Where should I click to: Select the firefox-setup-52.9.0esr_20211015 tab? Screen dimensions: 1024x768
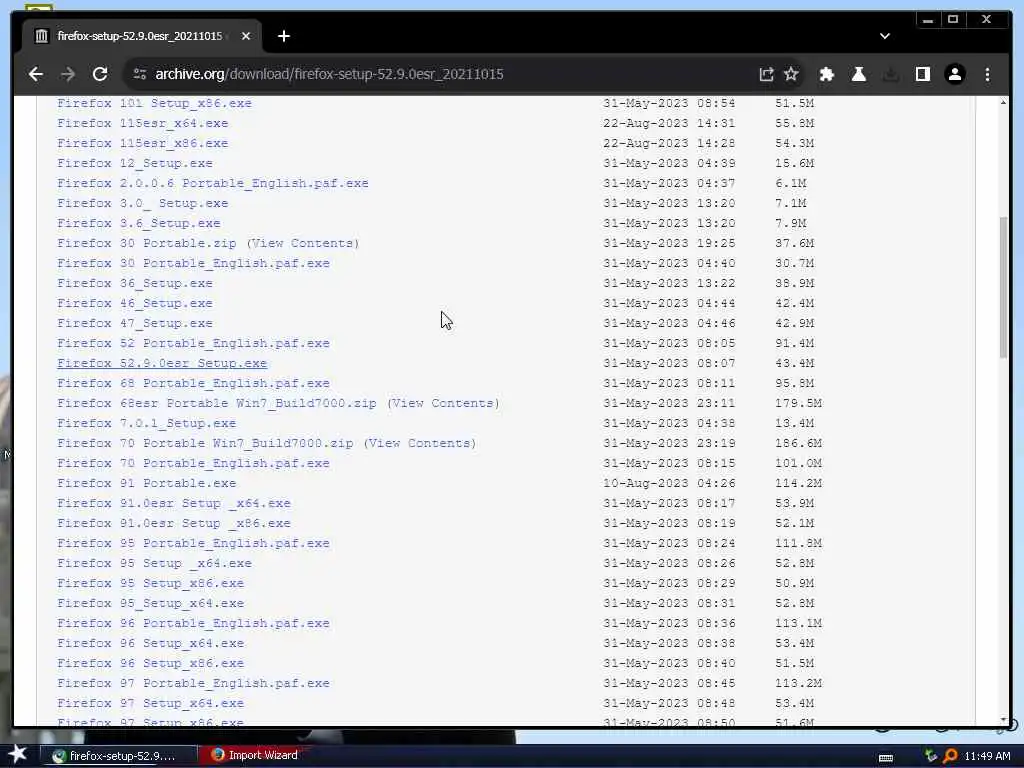[140, 36]
